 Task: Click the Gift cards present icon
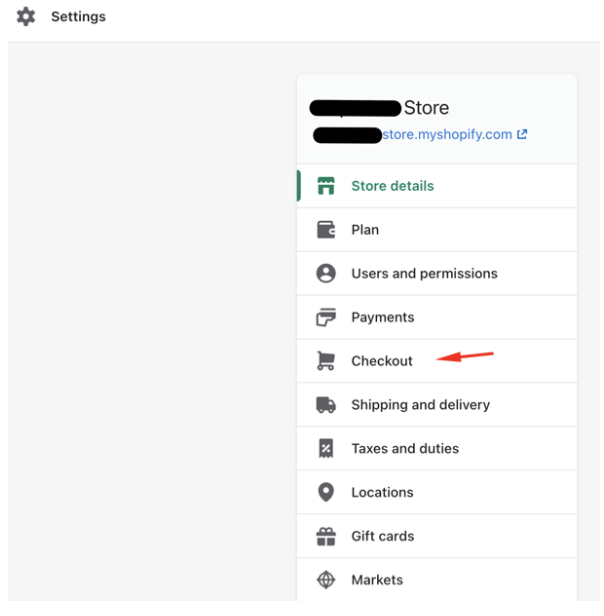click(326, 536)
